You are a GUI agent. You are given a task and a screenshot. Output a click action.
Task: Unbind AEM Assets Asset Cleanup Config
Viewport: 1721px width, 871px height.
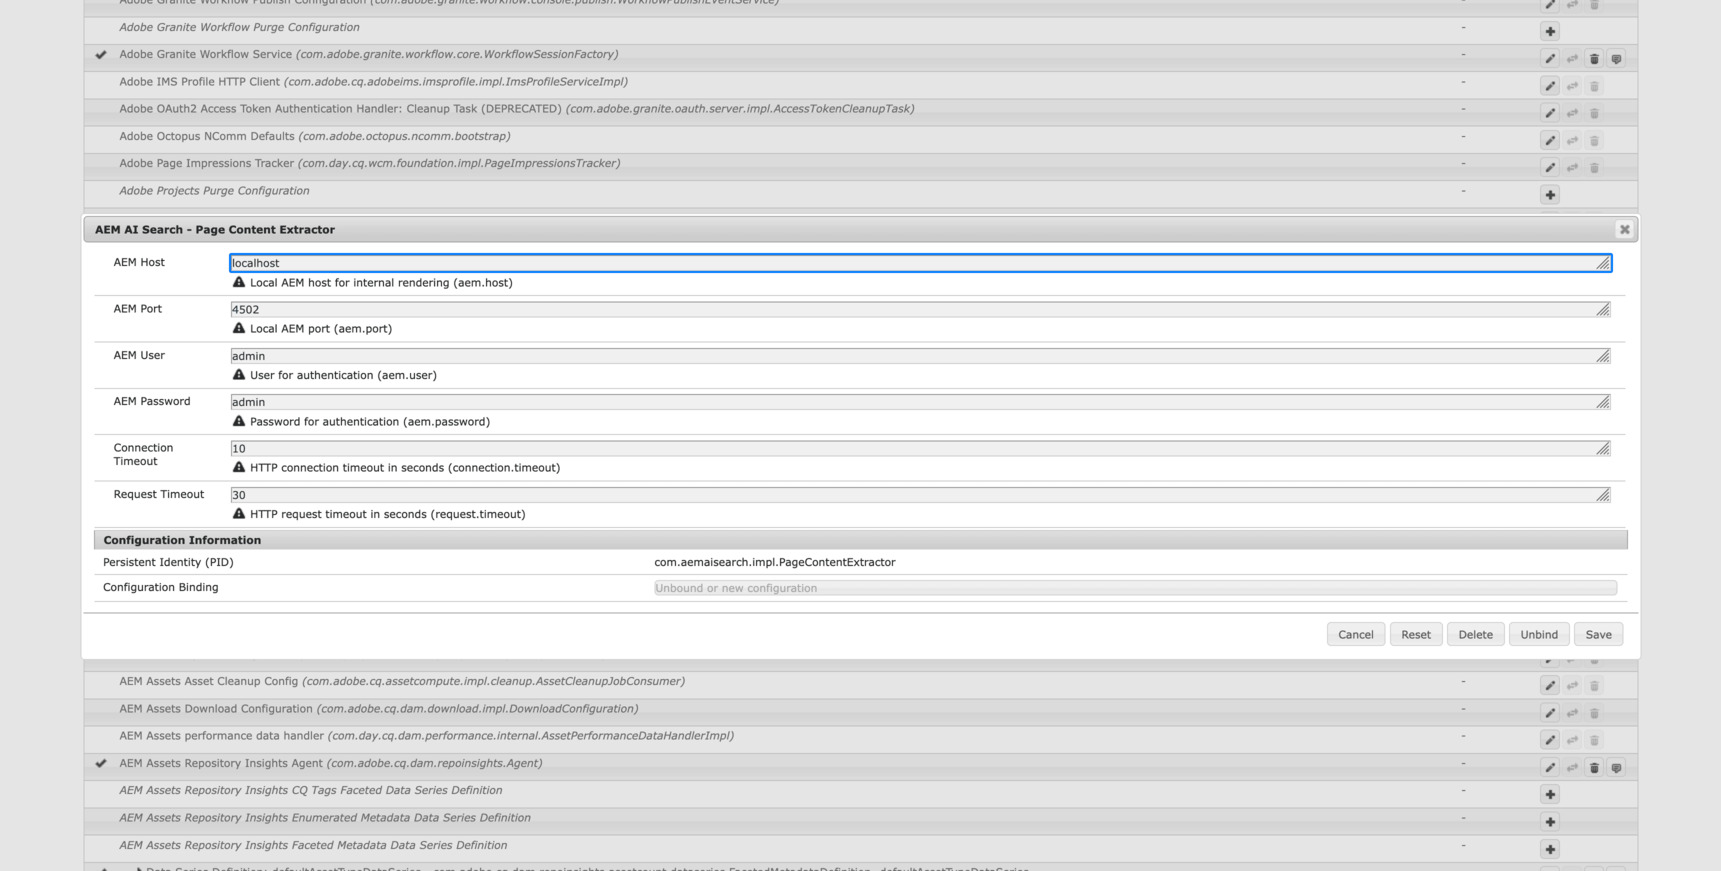coord(1572,686)
